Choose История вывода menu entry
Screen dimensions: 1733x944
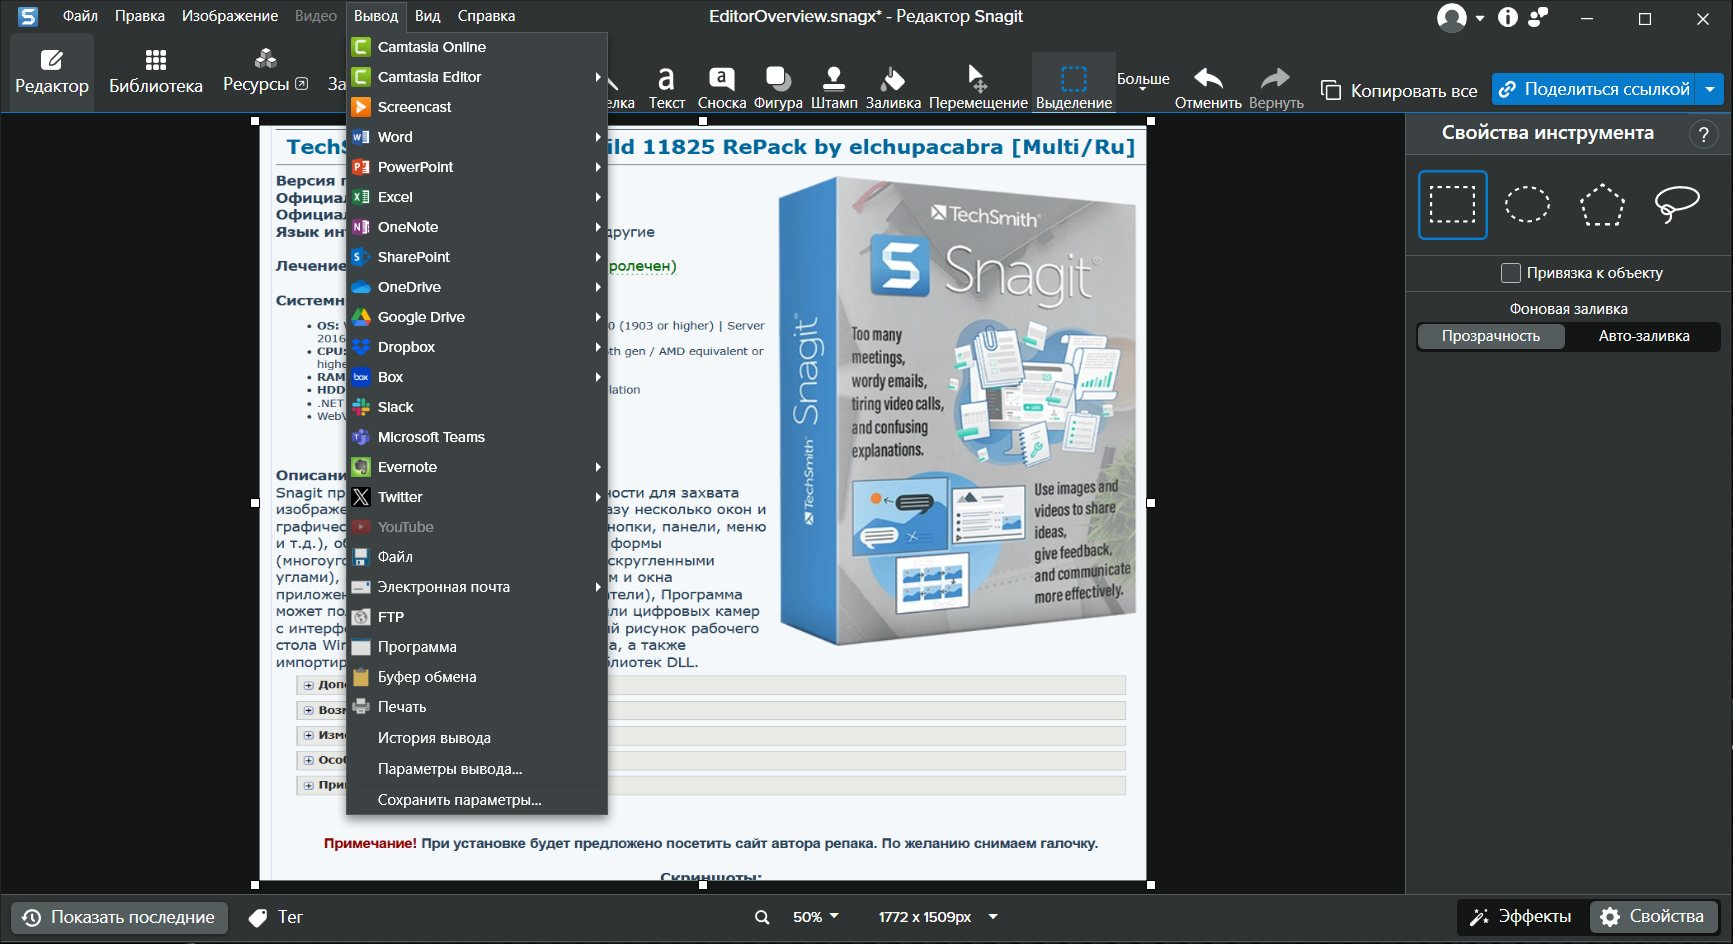click(477, 738)
